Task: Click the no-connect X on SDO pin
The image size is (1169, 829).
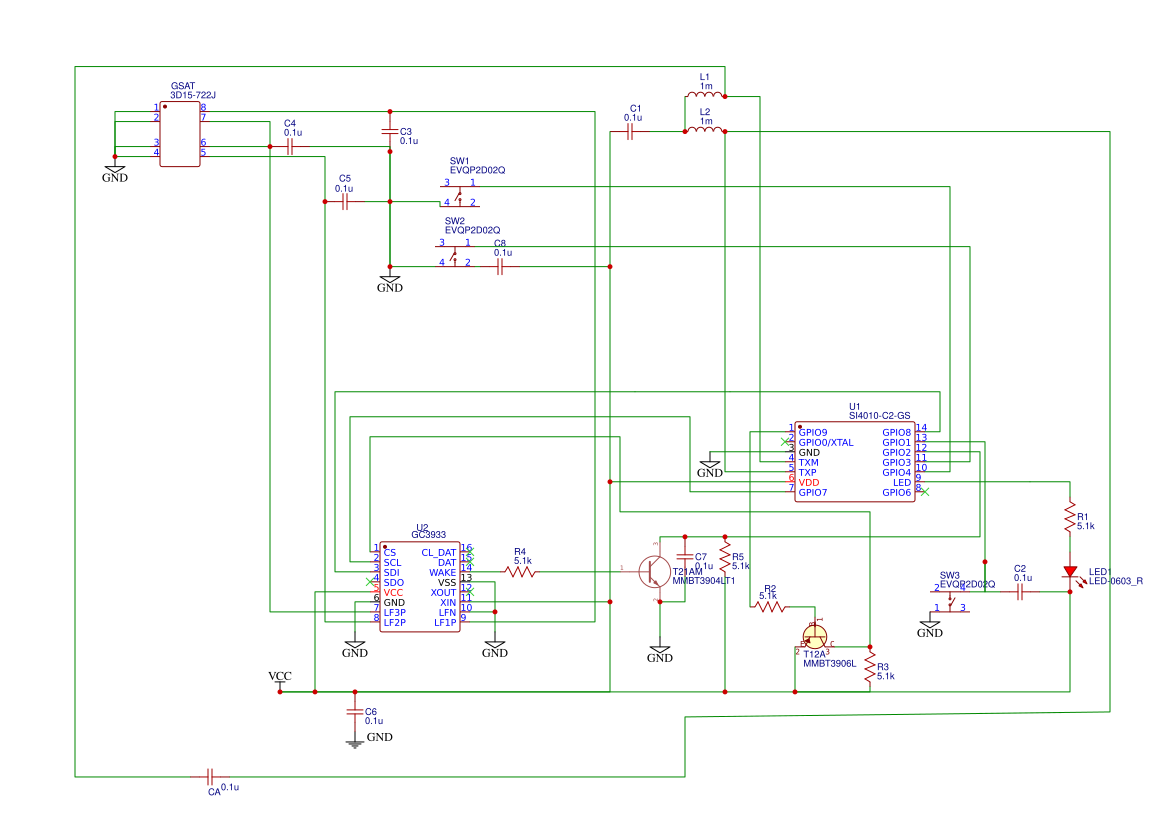Action: [x=370, y=581]
